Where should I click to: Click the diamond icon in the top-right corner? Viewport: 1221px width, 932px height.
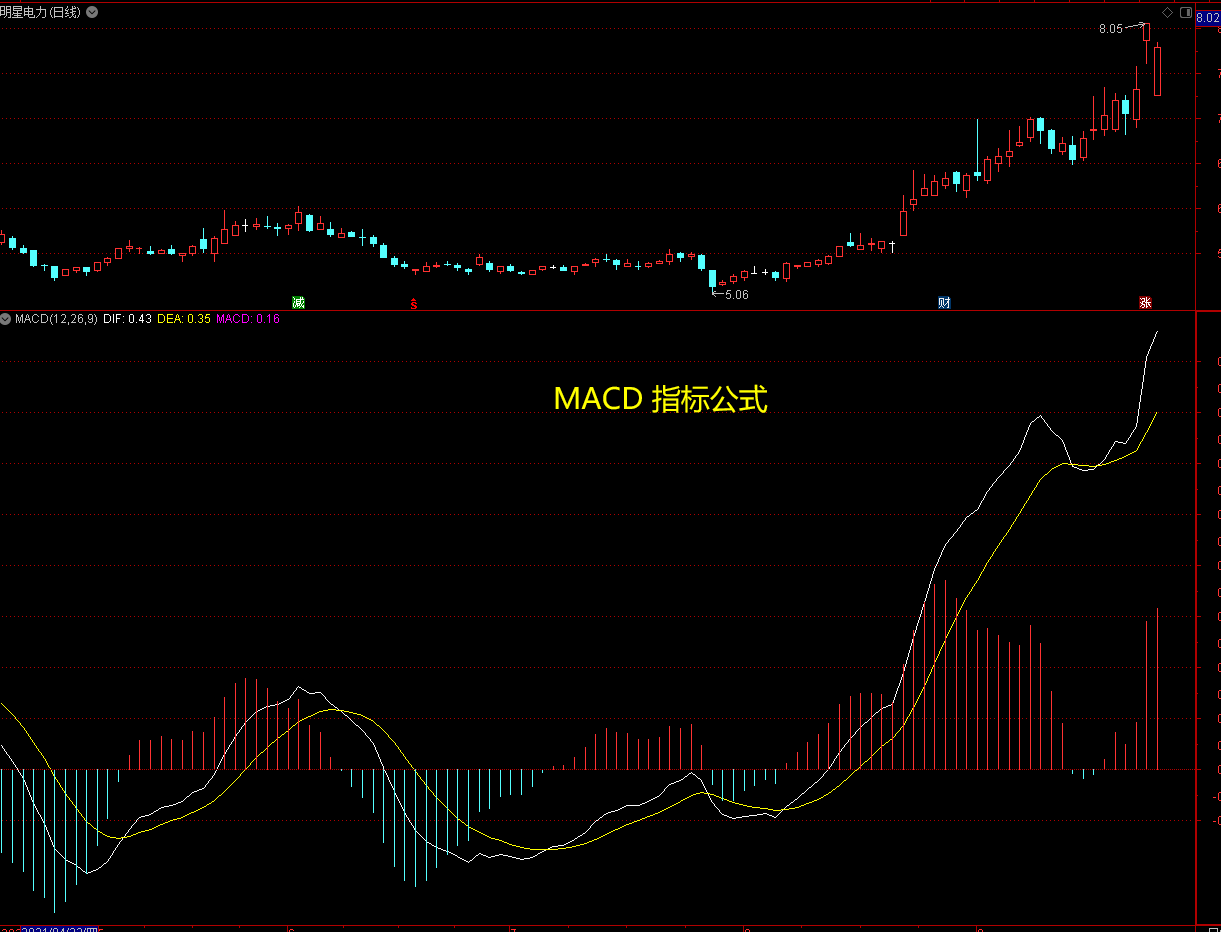(1167, 13)
